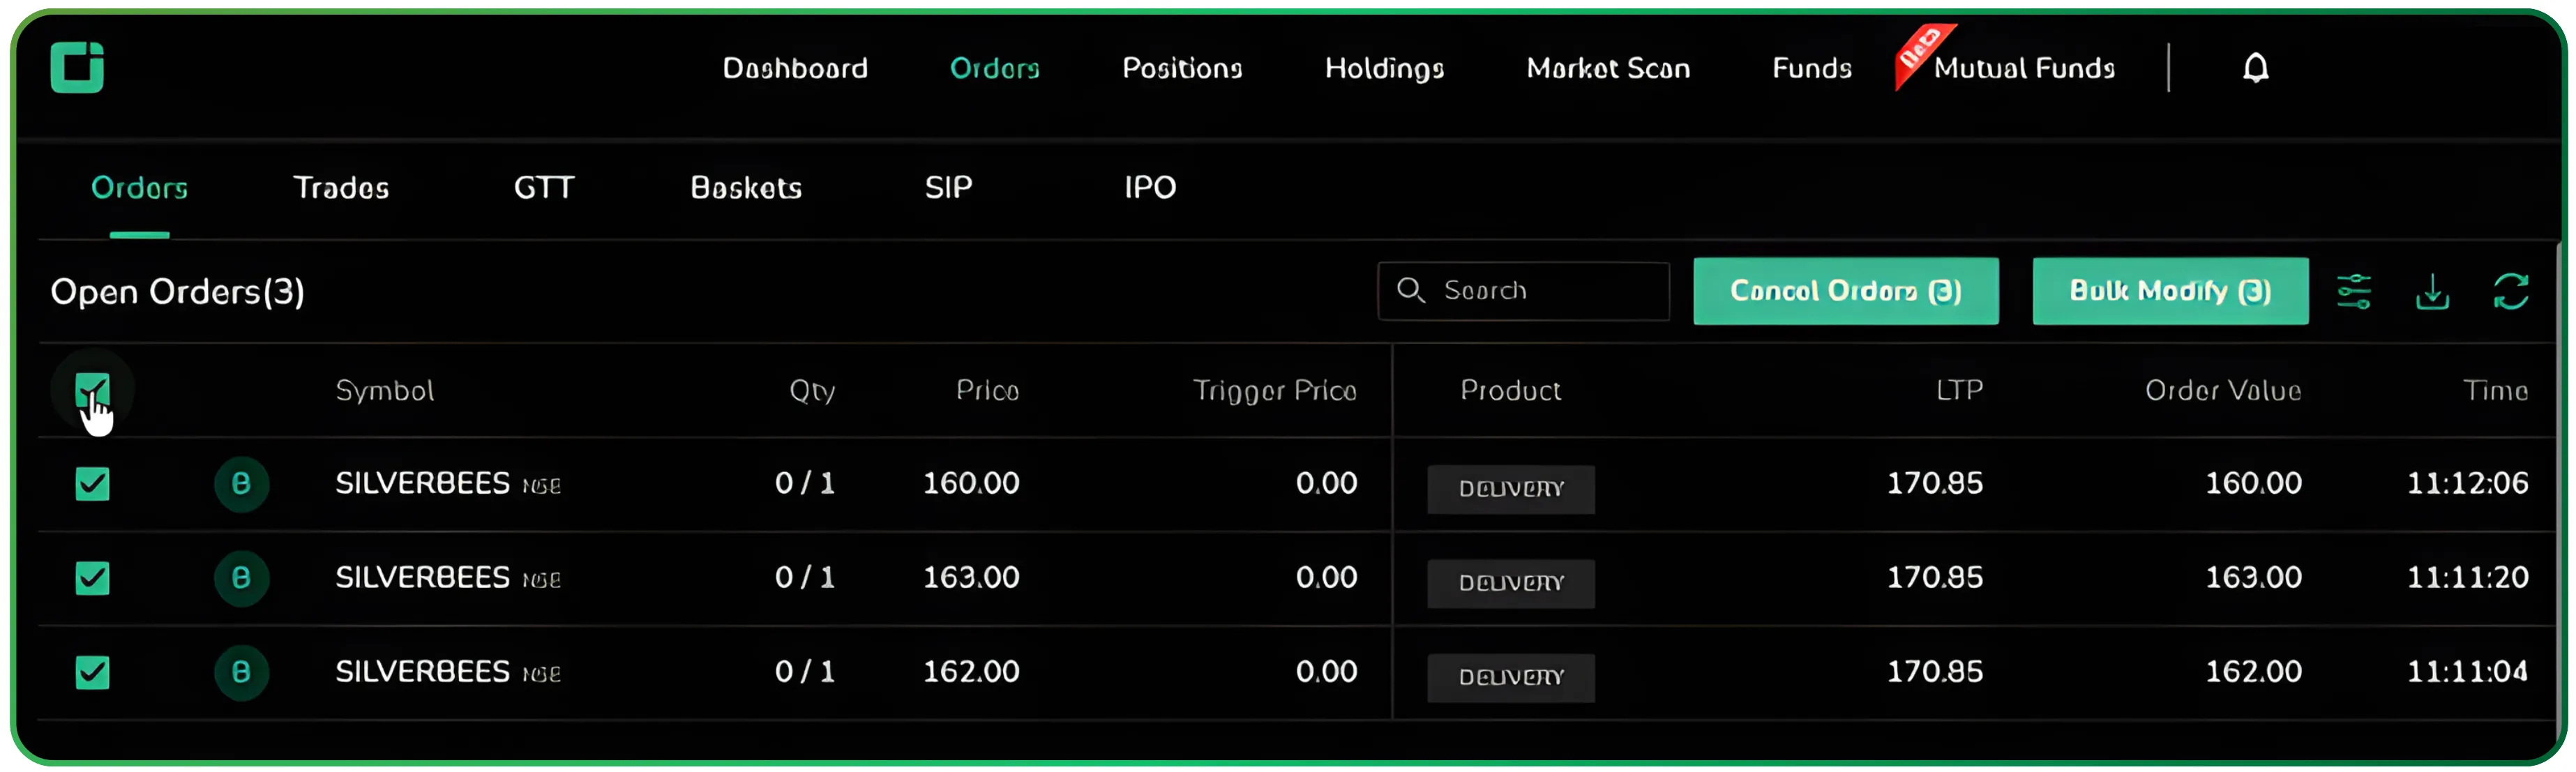2576x772 pixels.
Task: Click the Groww logo
Action: click(78, 67)
